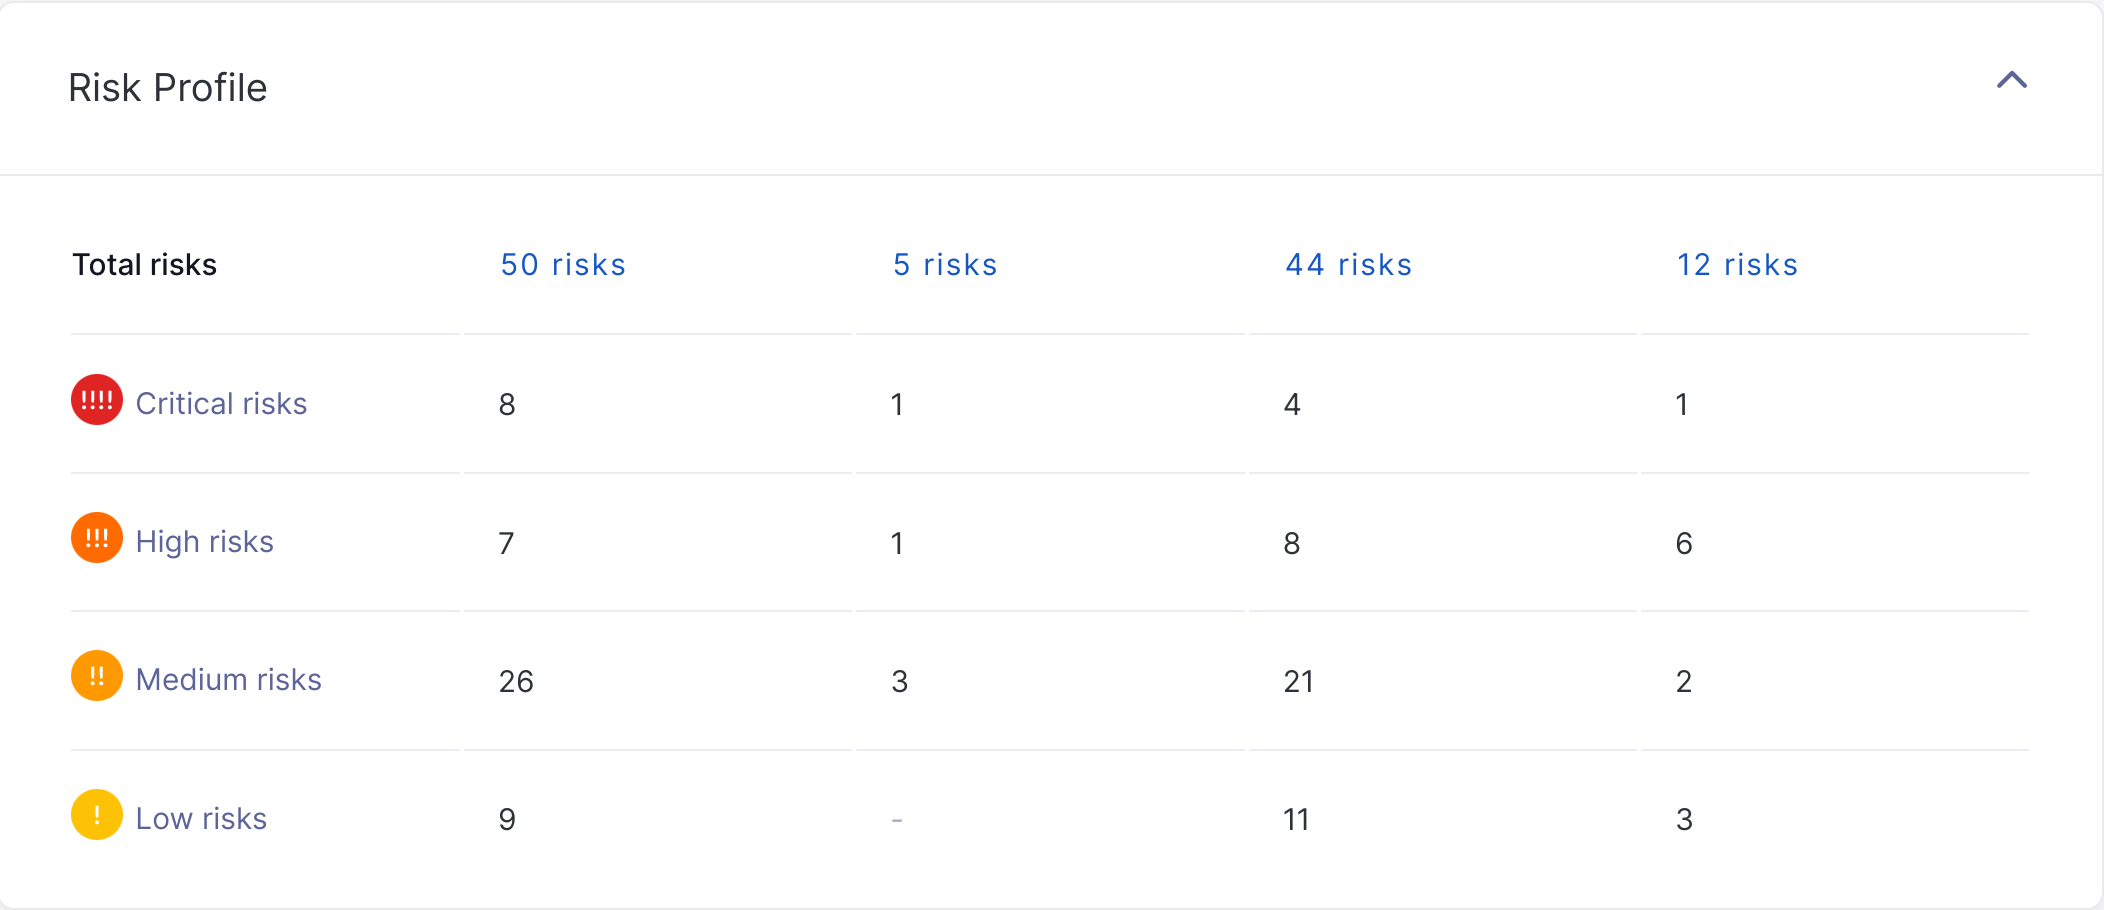Click High risks count 6
Image resolution: width=2104 pixels, height=910 pixels.
[x=1684, y=543]
